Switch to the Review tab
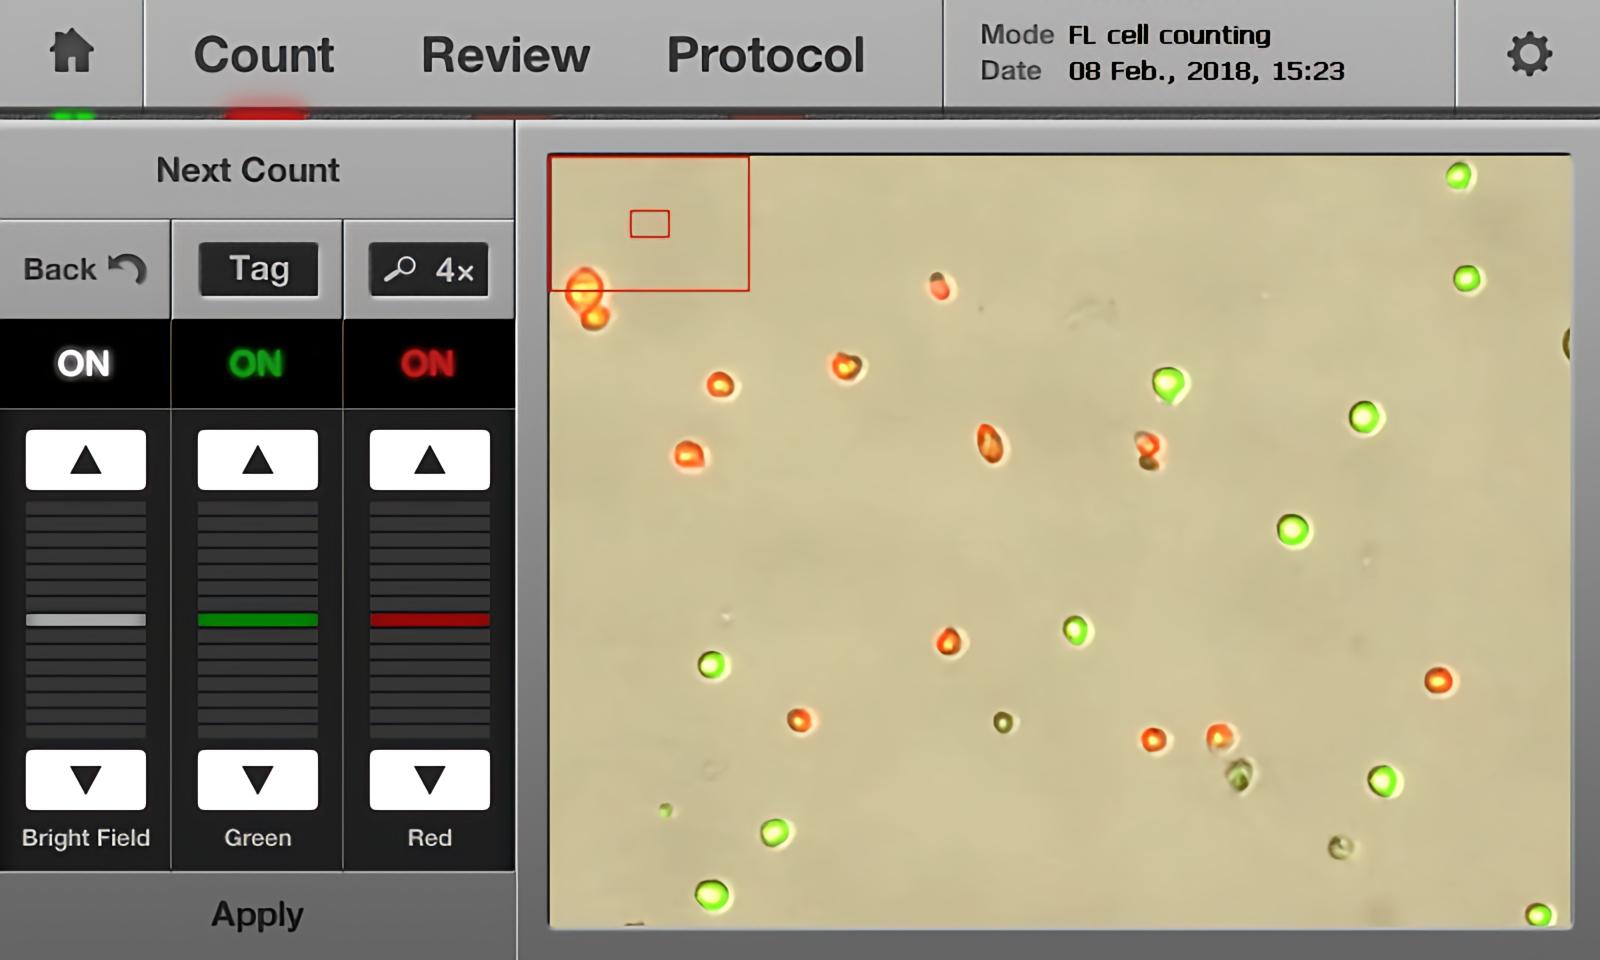The width and height of the screenshot is (1600, 960). 505,54
